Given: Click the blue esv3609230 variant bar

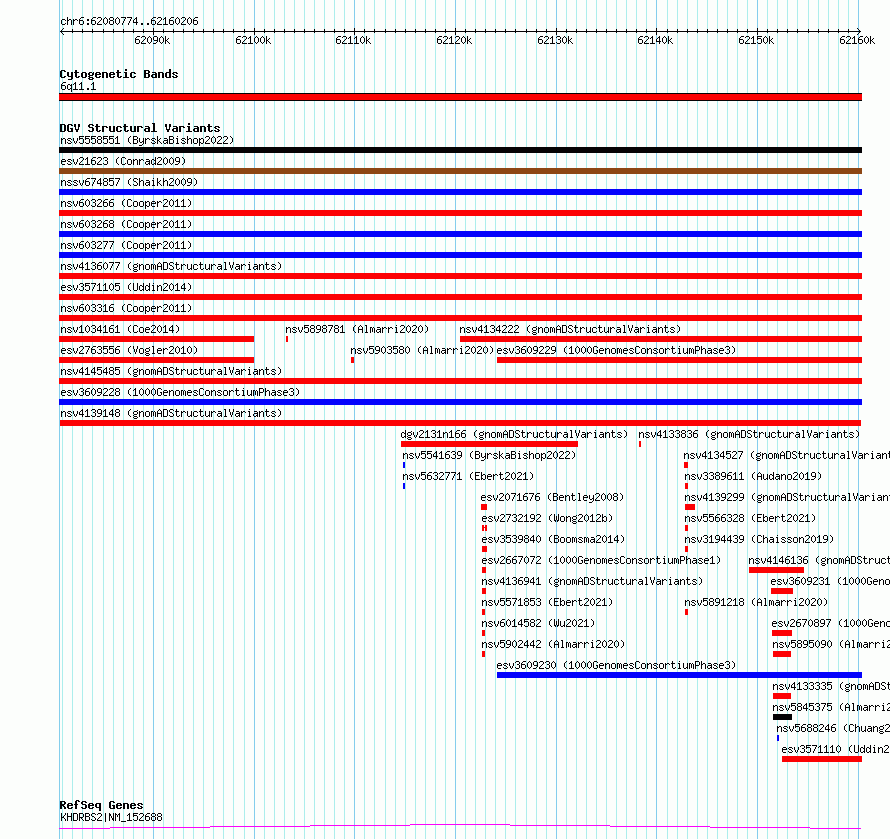Looking at the screenshot, I should point(679,675).
